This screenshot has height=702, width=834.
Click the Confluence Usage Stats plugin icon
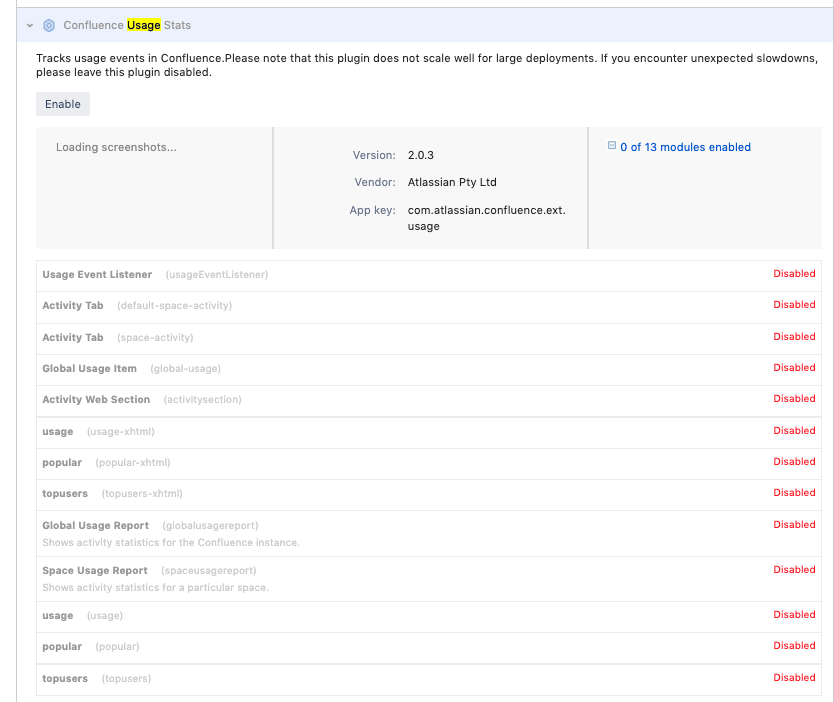49,25
